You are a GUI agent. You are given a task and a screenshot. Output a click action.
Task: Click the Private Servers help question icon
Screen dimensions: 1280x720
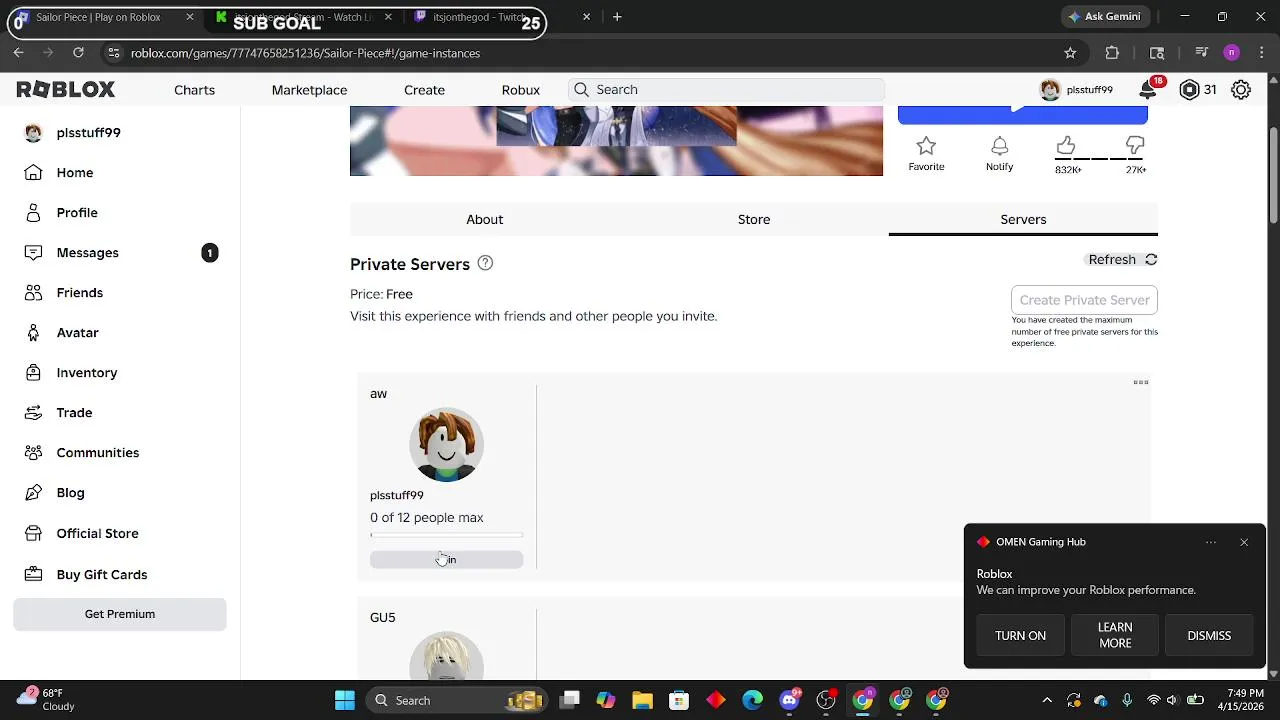click(485, 263)
